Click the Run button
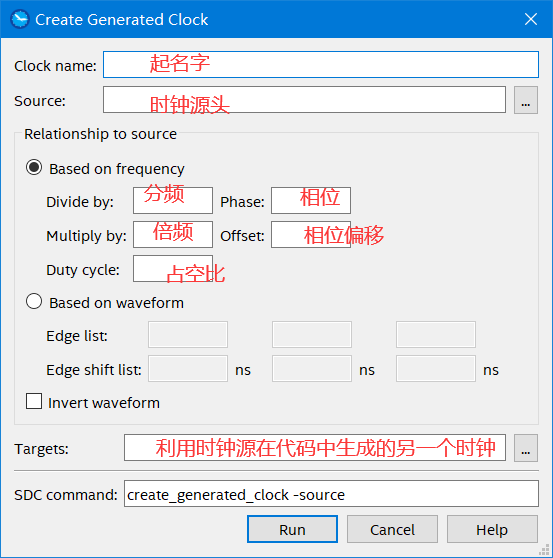 (293, 529)
